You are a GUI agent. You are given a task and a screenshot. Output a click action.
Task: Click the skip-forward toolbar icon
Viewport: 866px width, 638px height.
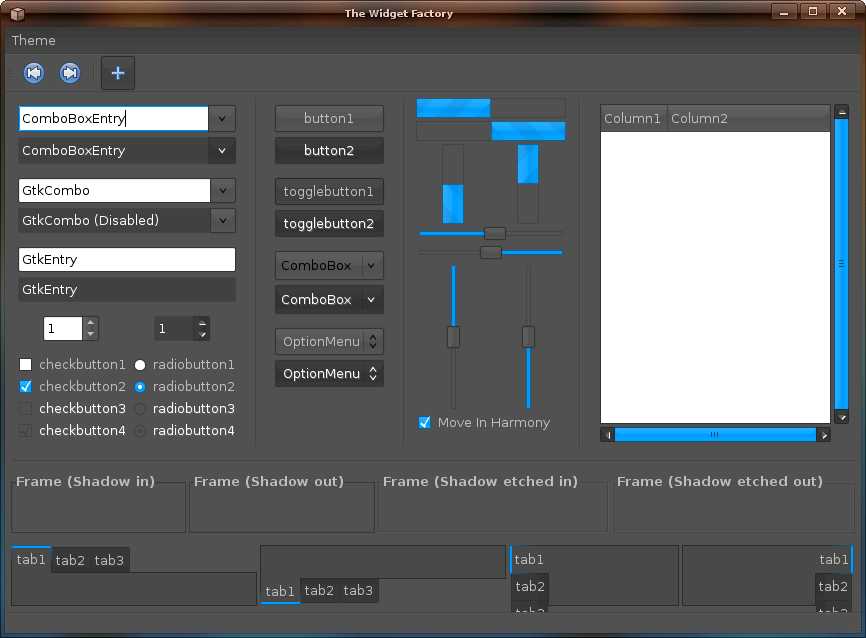(70, 73)
